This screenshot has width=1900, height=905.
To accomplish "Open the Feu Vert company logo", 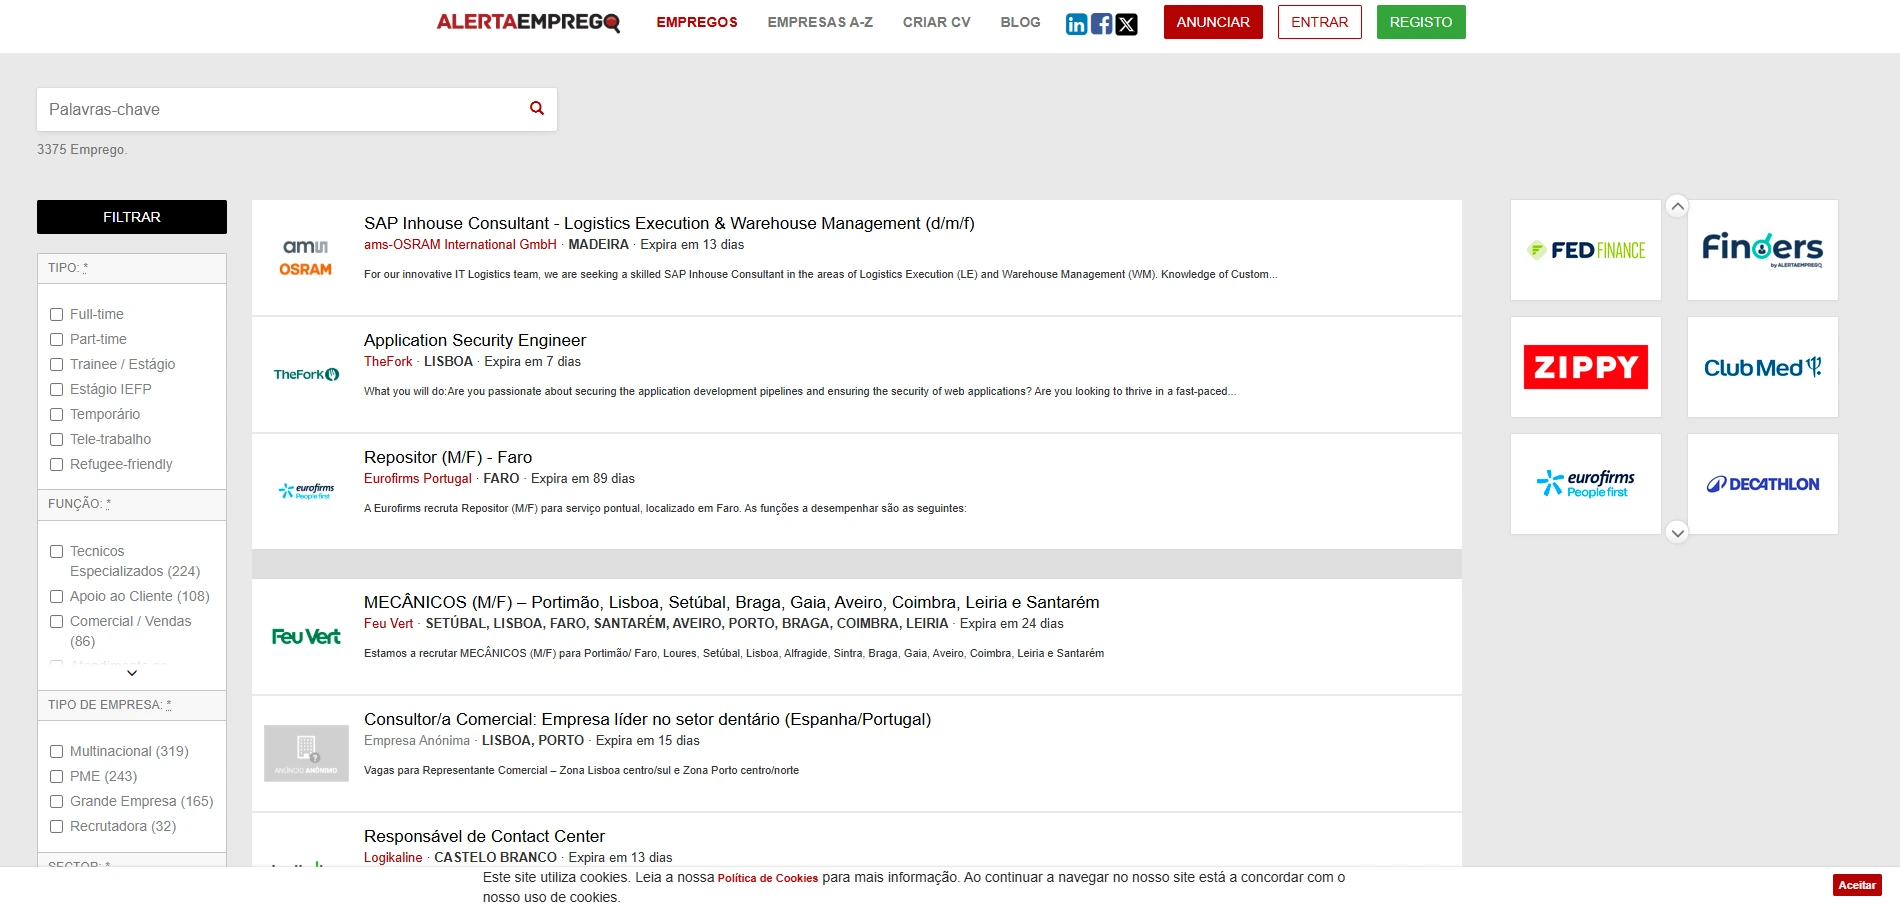I will point(306,636).
